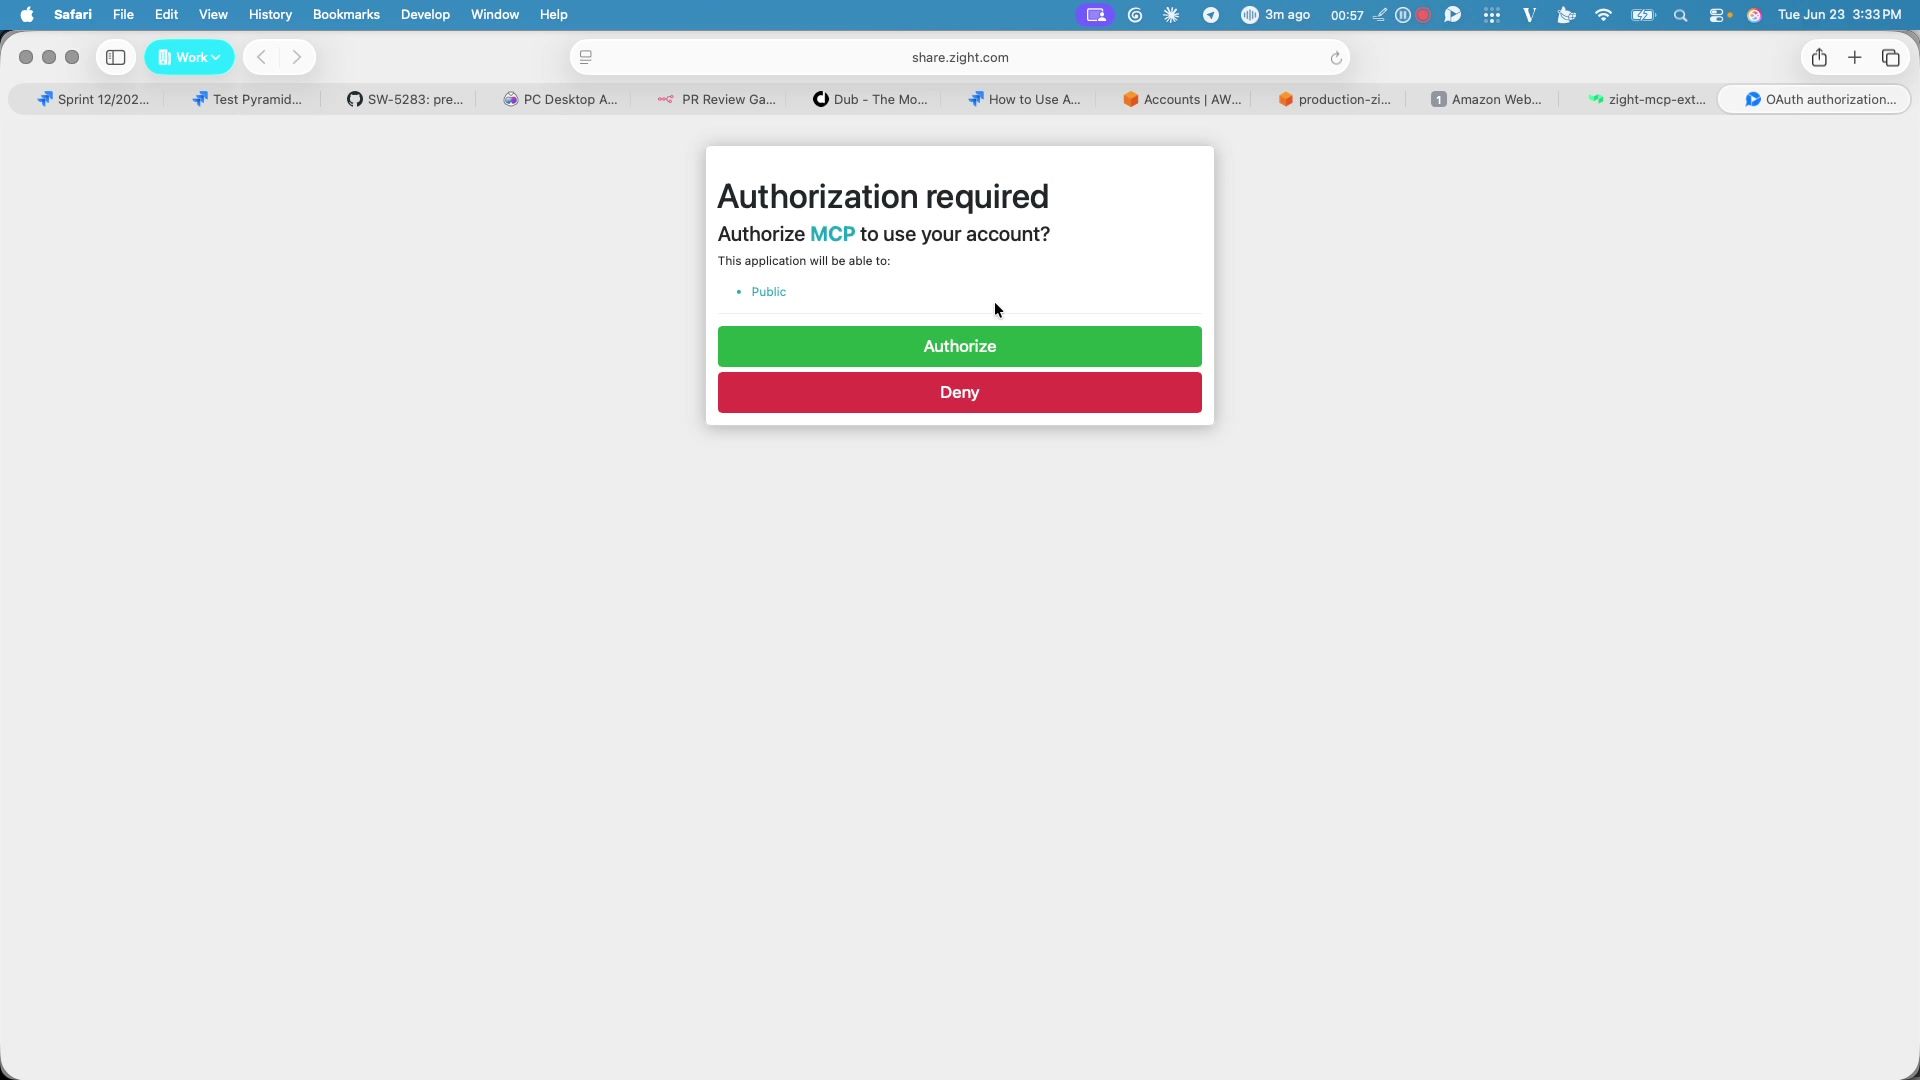Switch to the production-zi... tab
1920x1080 pixels.
(1335, 99)
